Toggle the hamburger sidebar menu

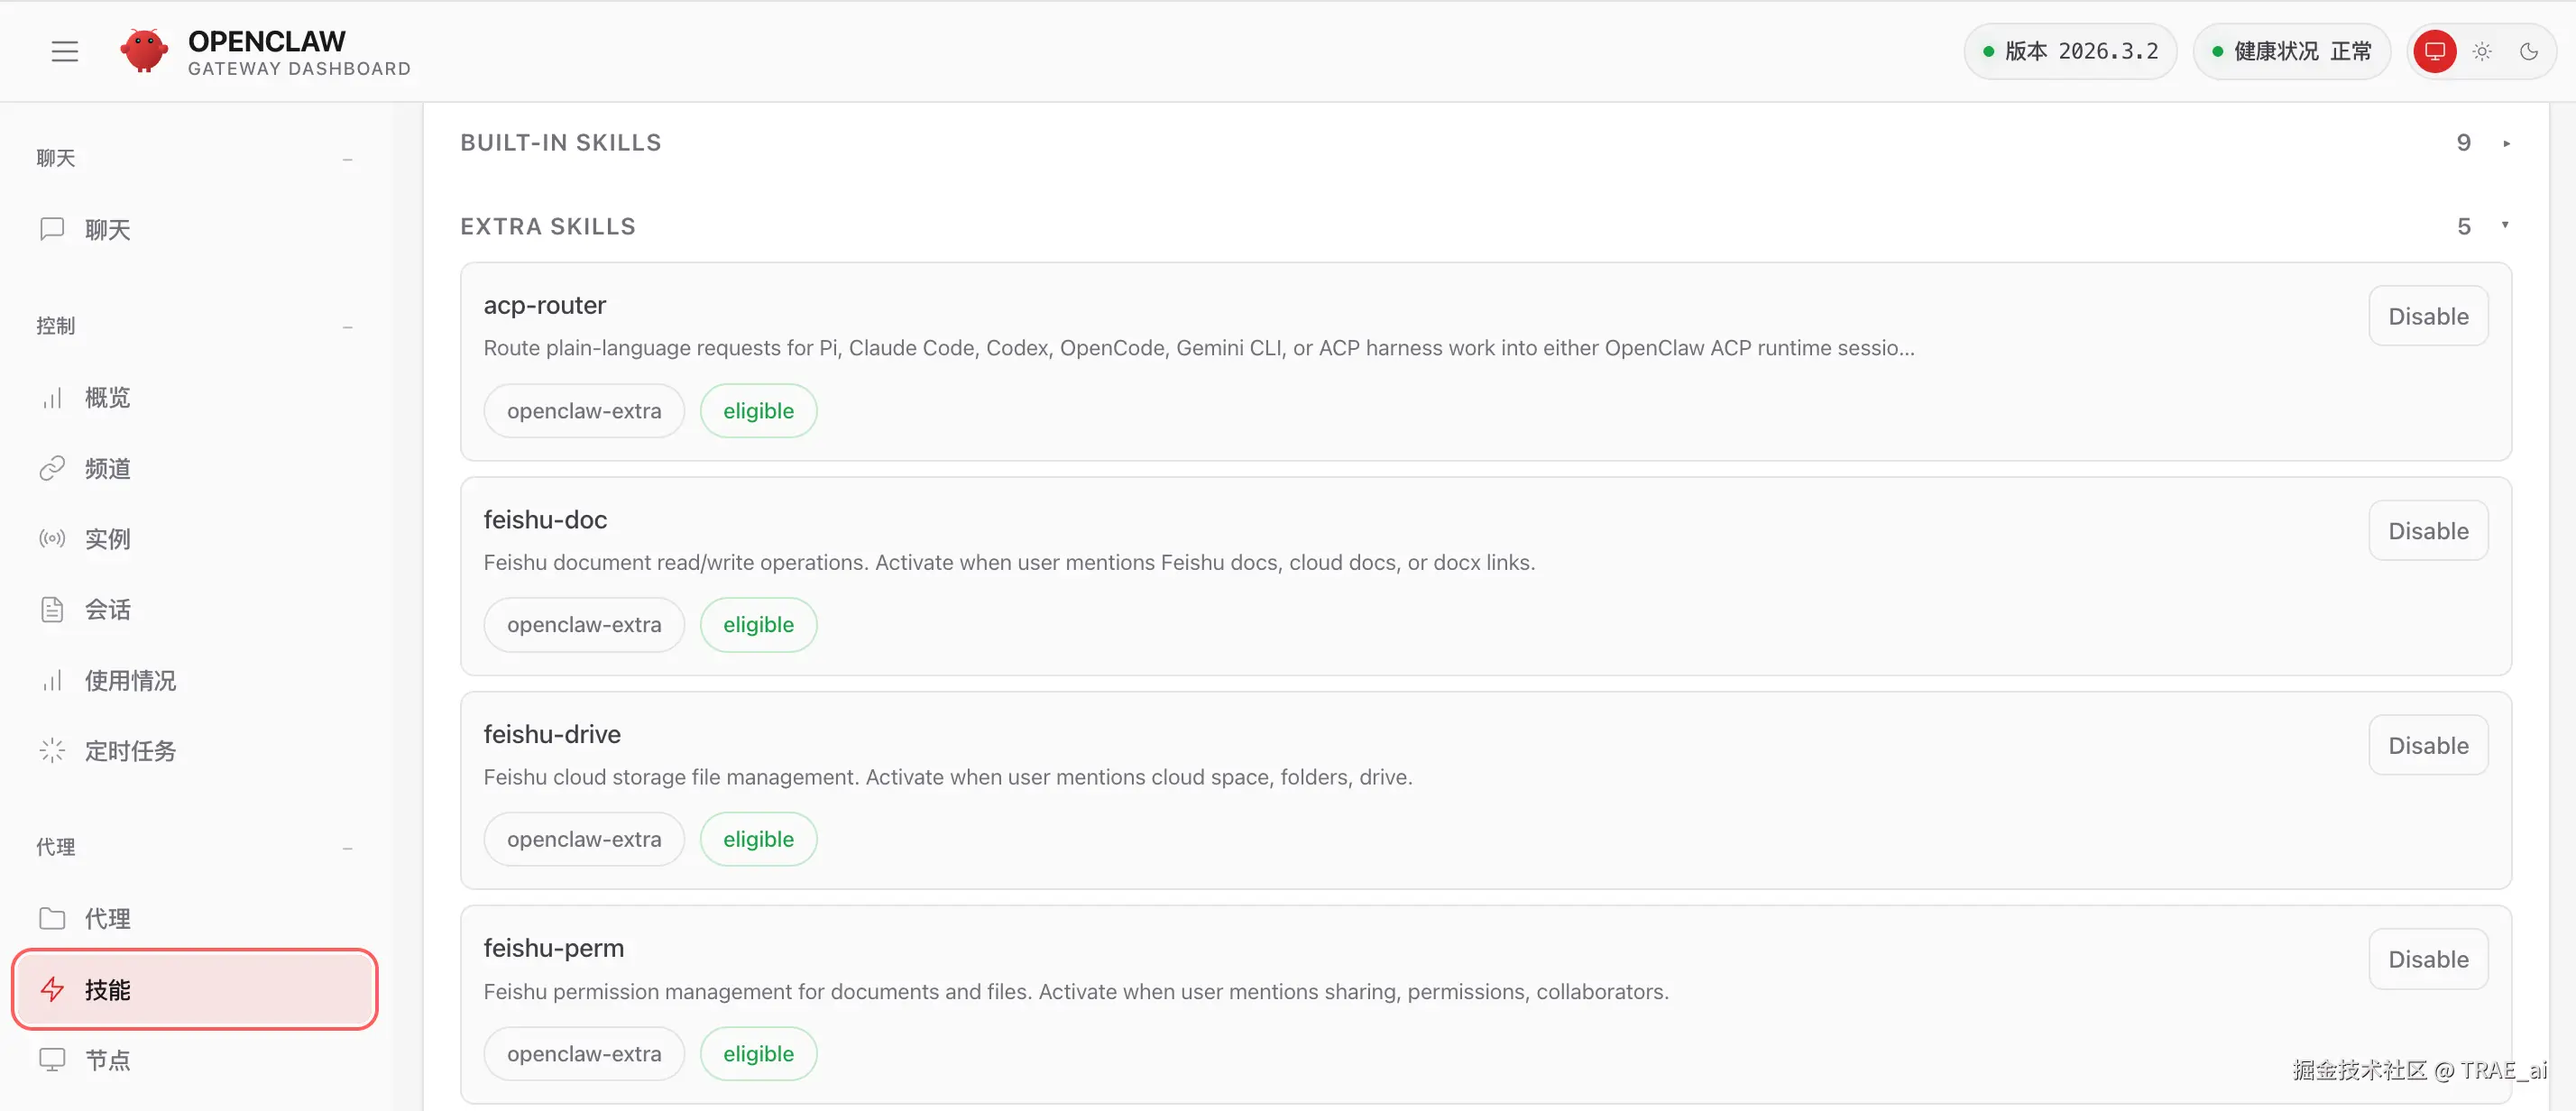pos(65,51)
